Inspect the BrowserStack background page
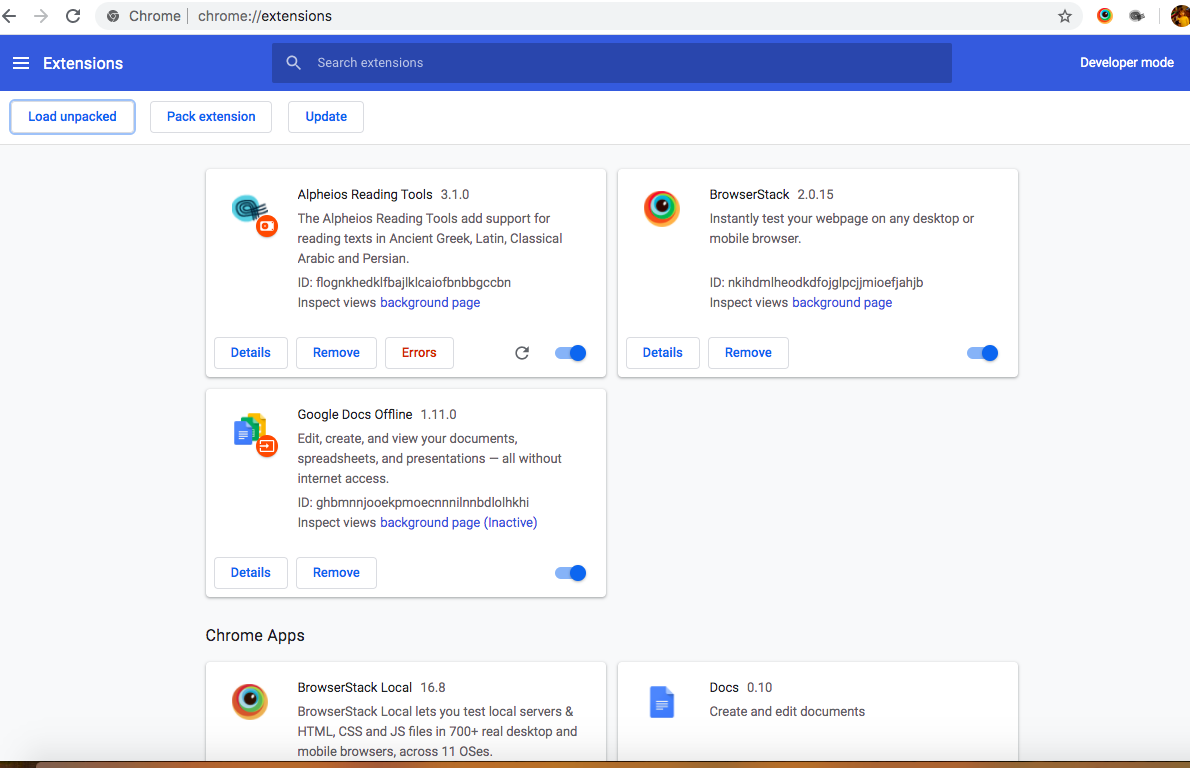This screenshot has height=768, width=1190. tap(842, 302)
